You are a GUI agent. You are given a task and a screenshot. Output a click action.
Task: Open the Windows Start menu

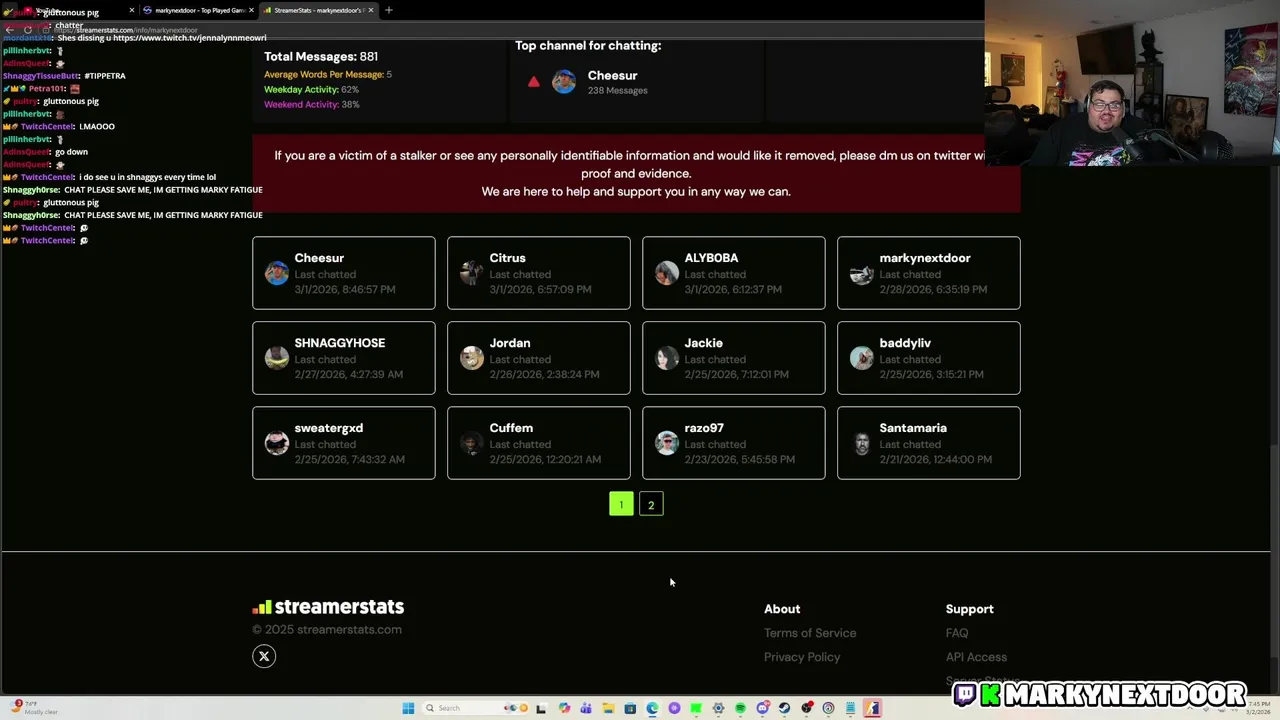(408, 708)
